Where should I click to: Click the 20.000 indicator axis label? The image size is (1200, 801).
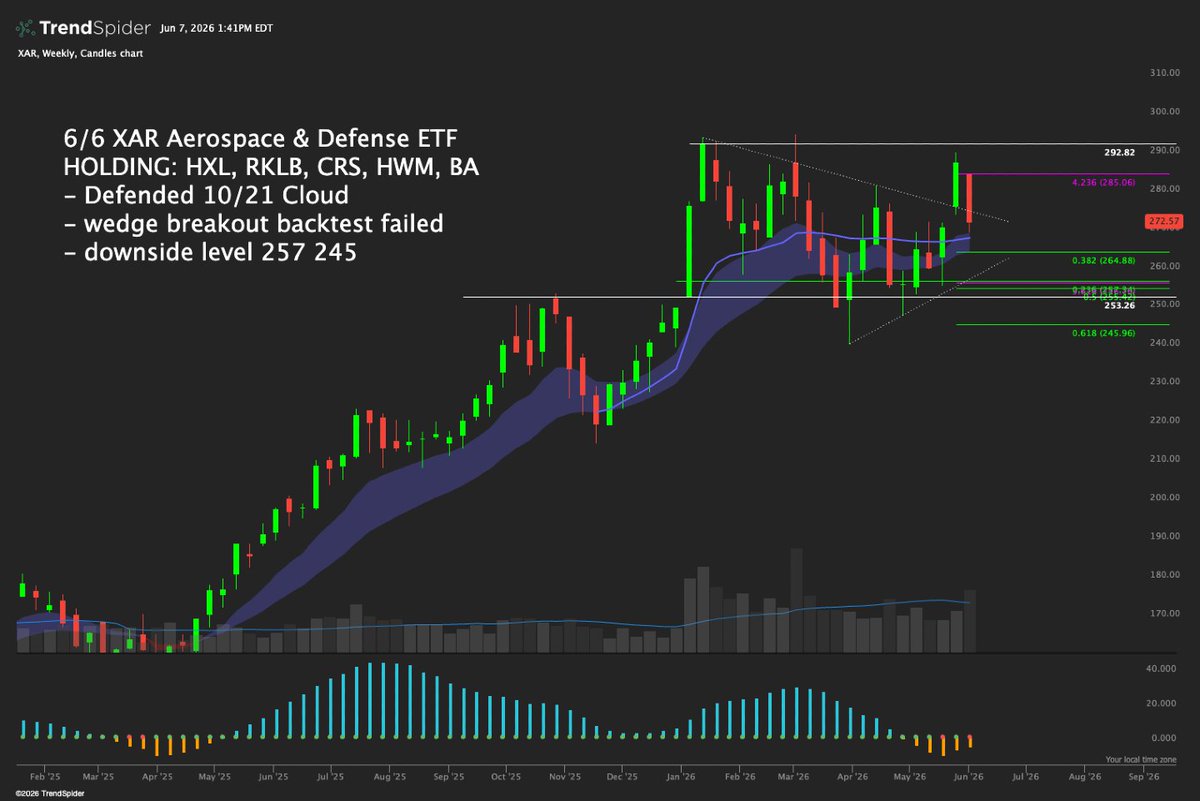[1163, 704]
